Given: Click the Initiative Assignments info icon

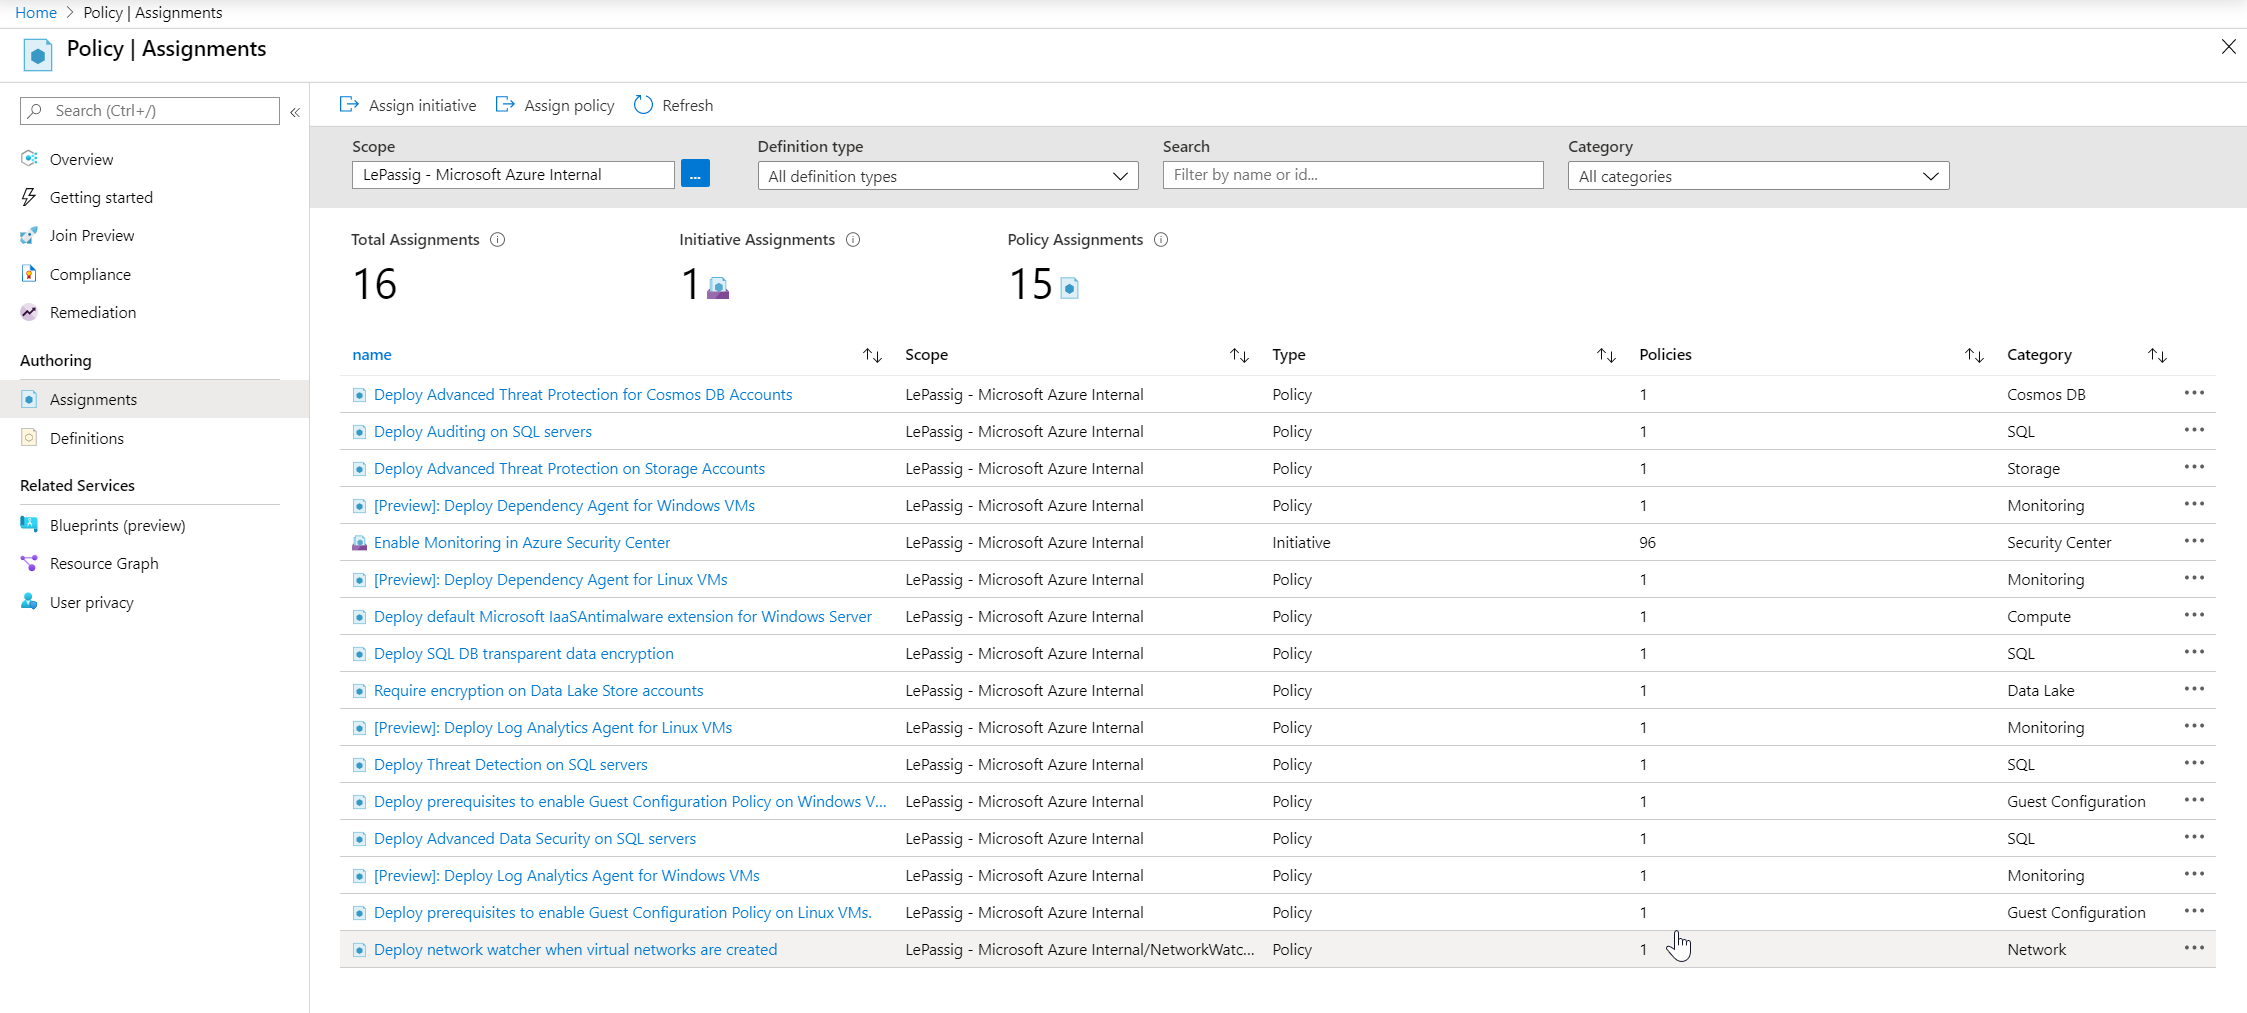Looking at the screenshot, I should click(853, 240).
